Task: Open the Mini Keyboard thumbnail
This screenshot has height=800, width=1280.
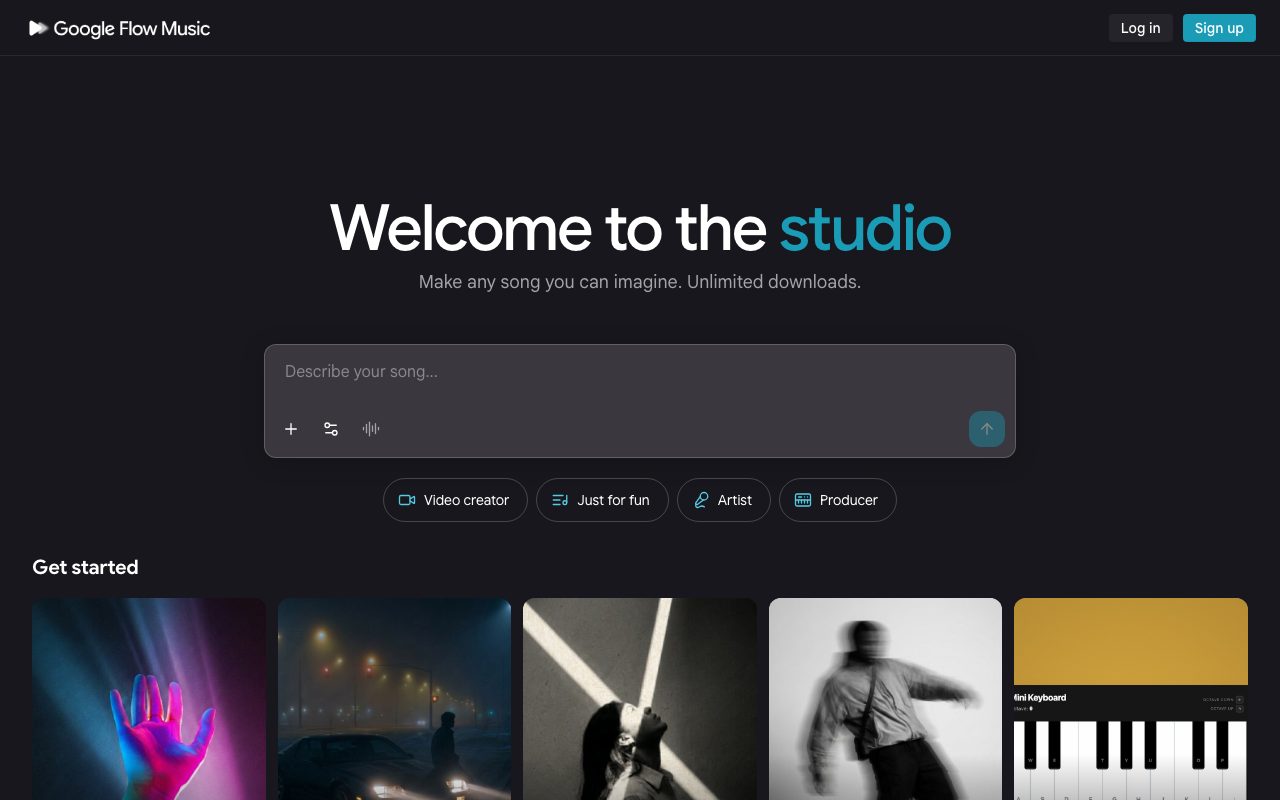Action: (1131, 699)
